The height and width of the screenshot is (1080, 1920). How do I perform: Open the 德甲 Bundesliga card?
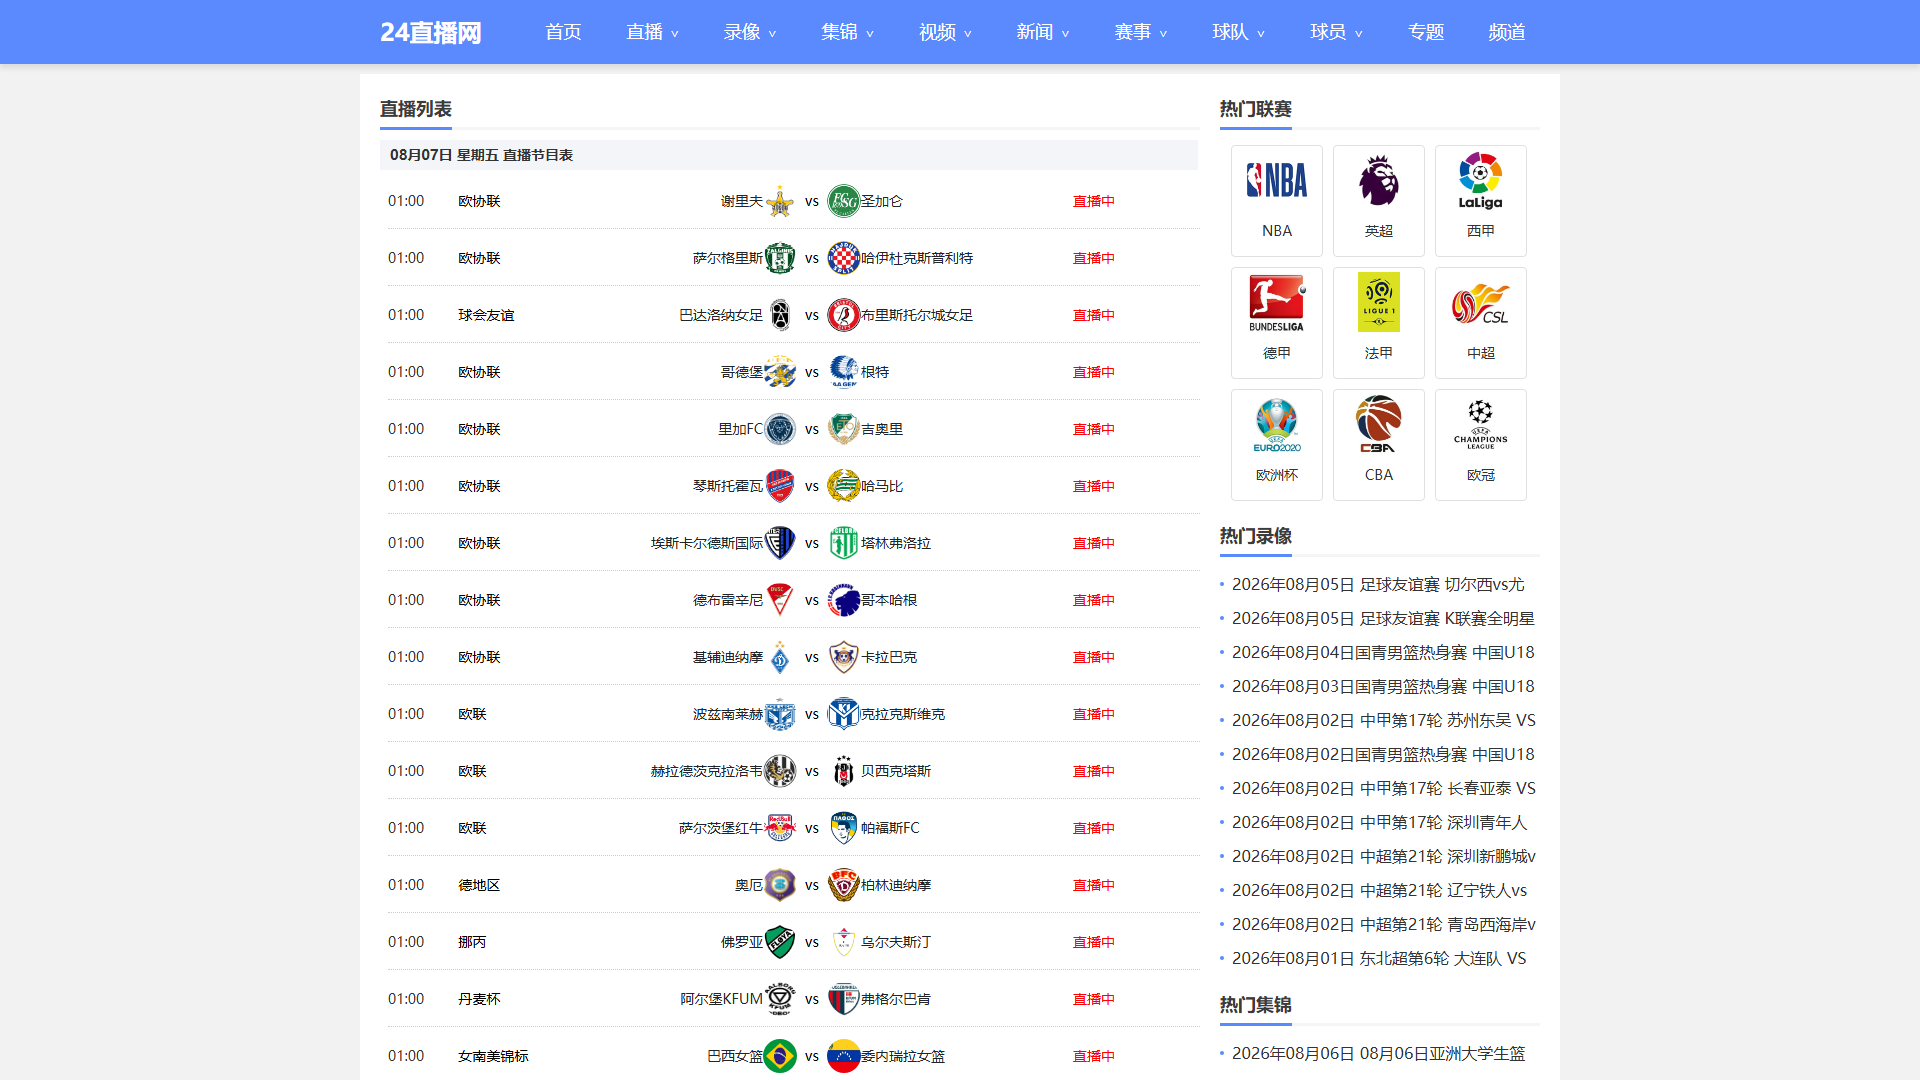[x=1276, y=323]
